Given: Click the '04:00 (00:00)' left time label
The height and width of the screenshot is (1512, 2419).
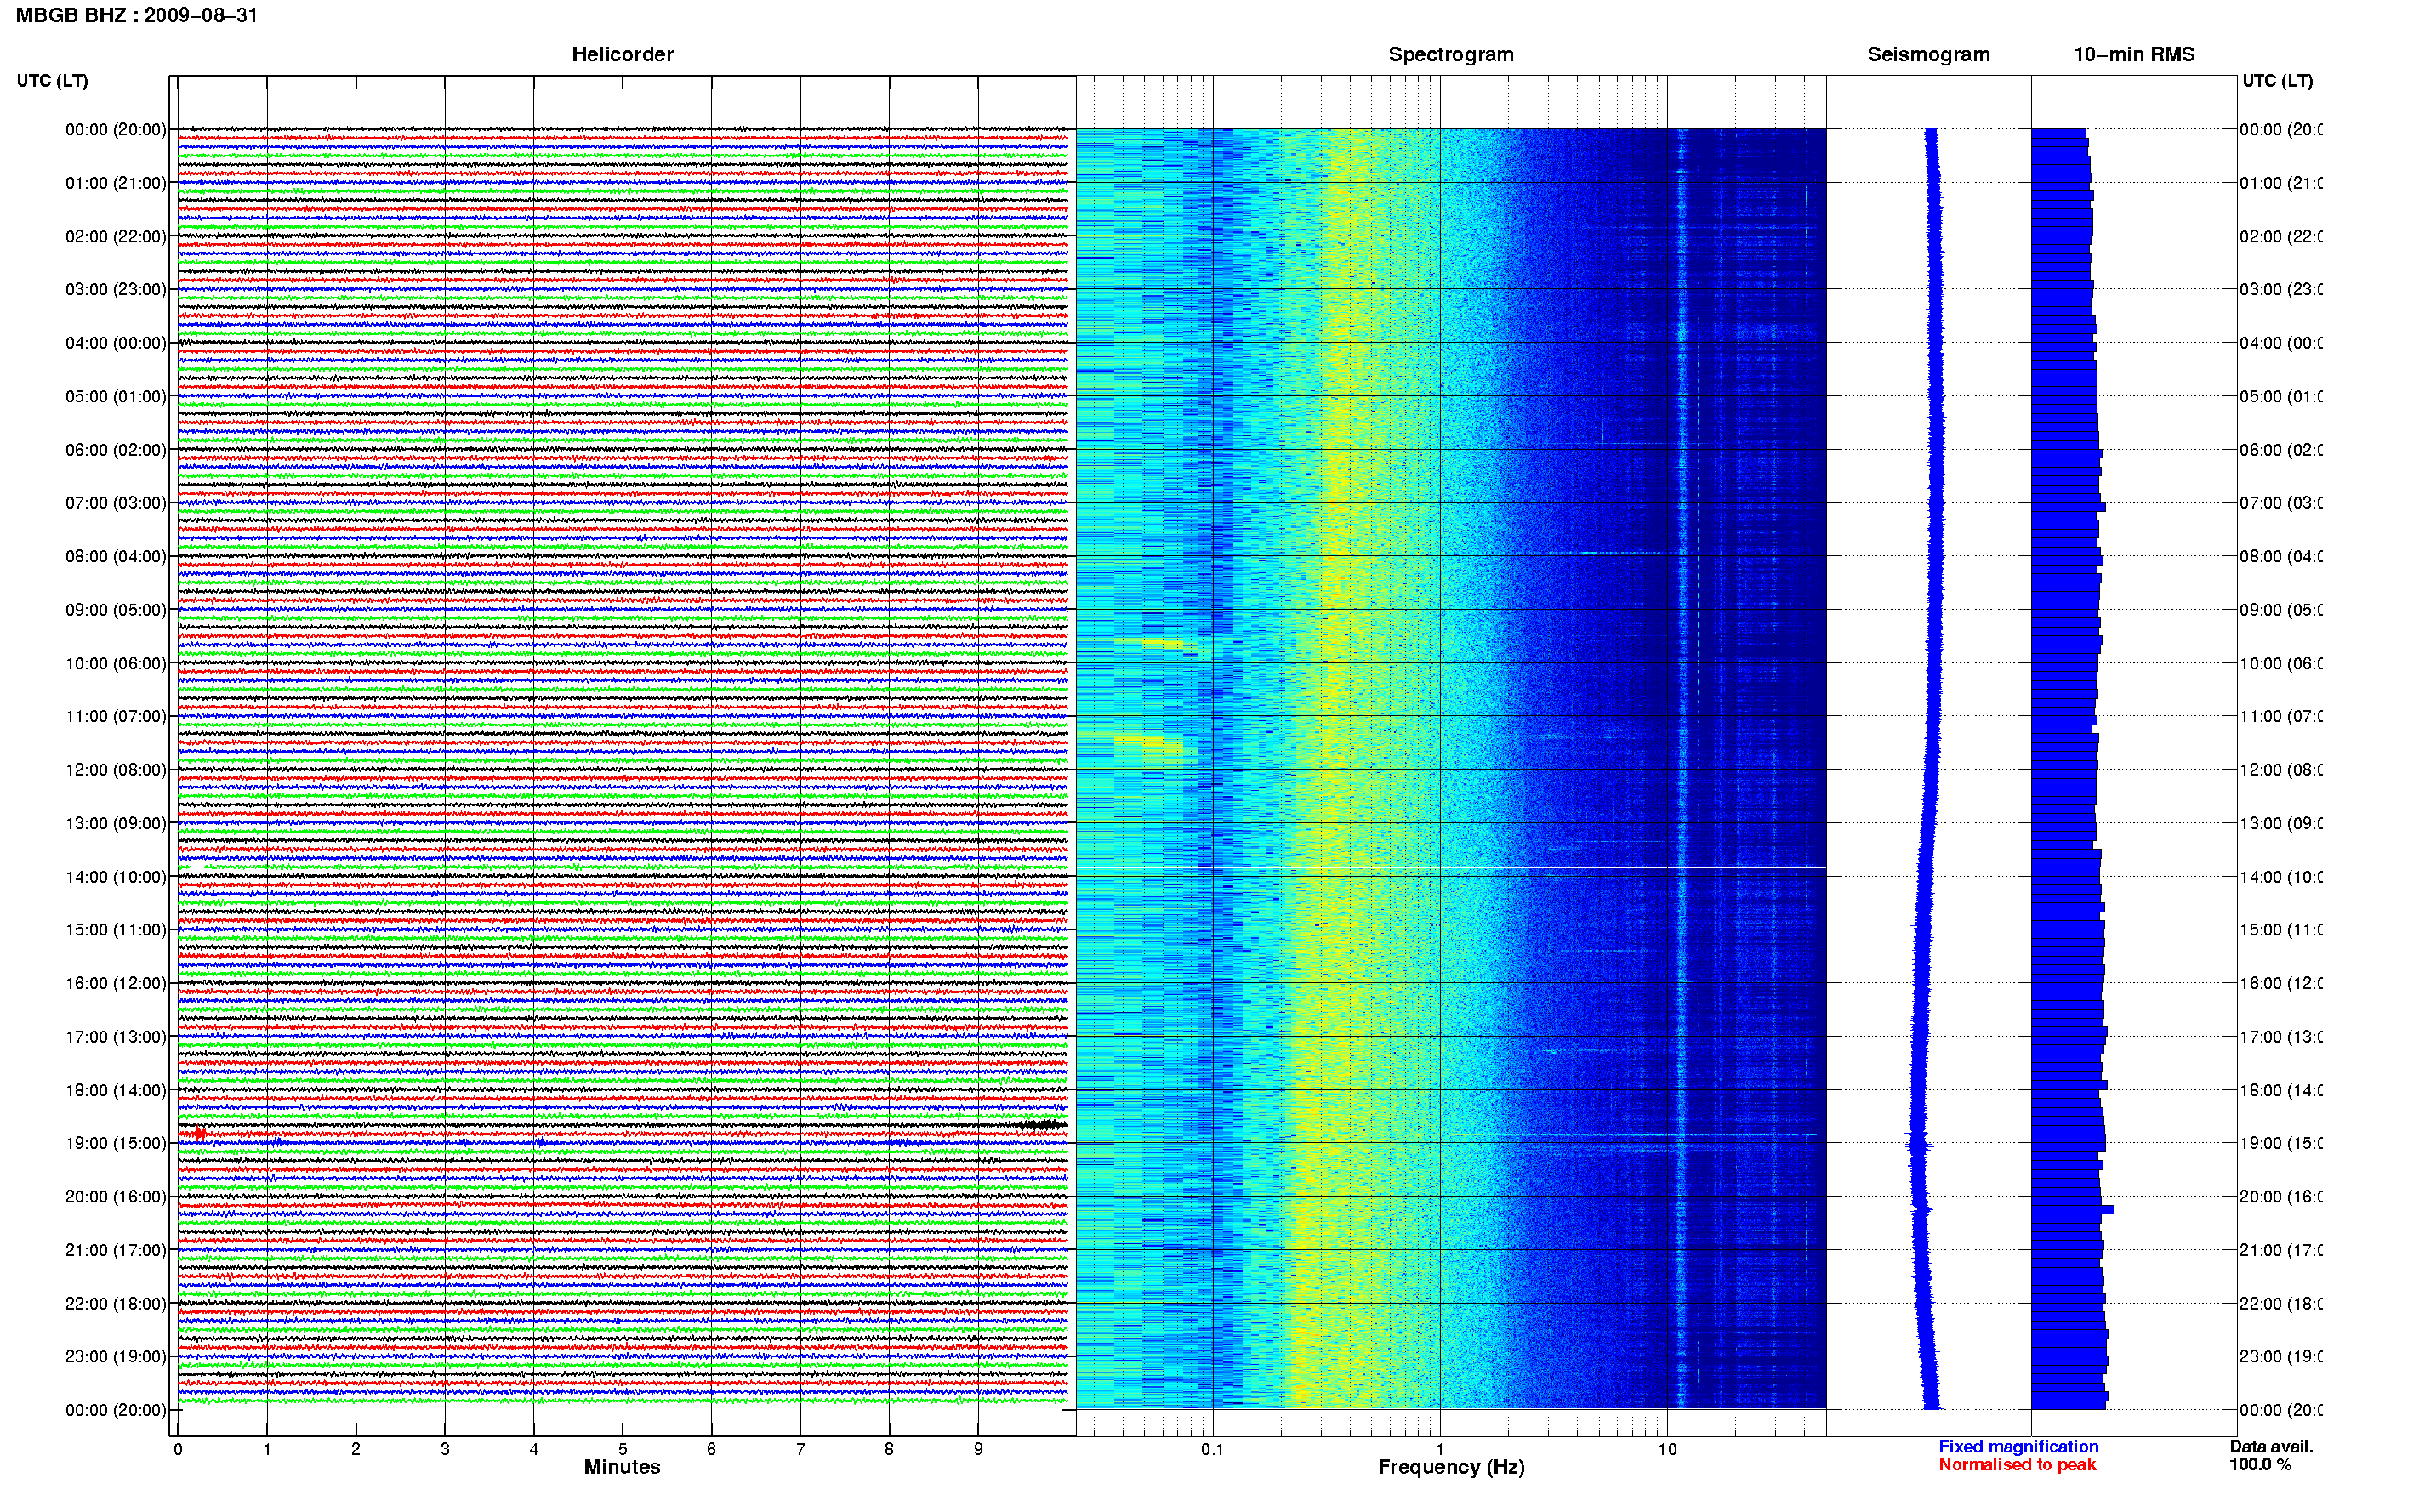Looking at the screenshot, I should coord(116,343).
